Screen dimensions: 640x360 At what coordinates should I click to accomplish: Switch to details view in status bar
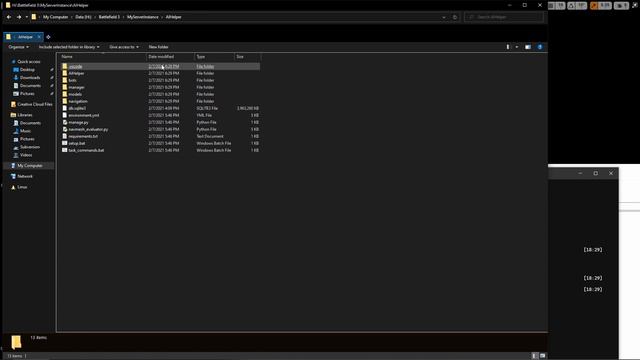[x=535, y=356]
